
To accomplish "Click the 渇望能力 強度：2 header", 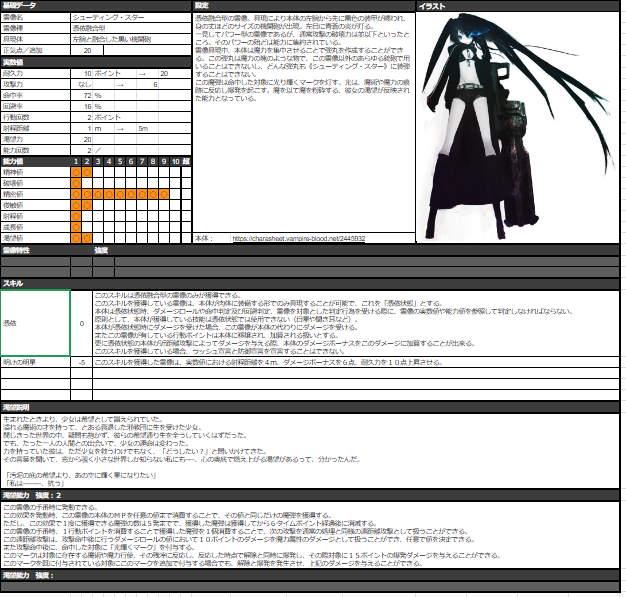I will [x=310, y=495].
